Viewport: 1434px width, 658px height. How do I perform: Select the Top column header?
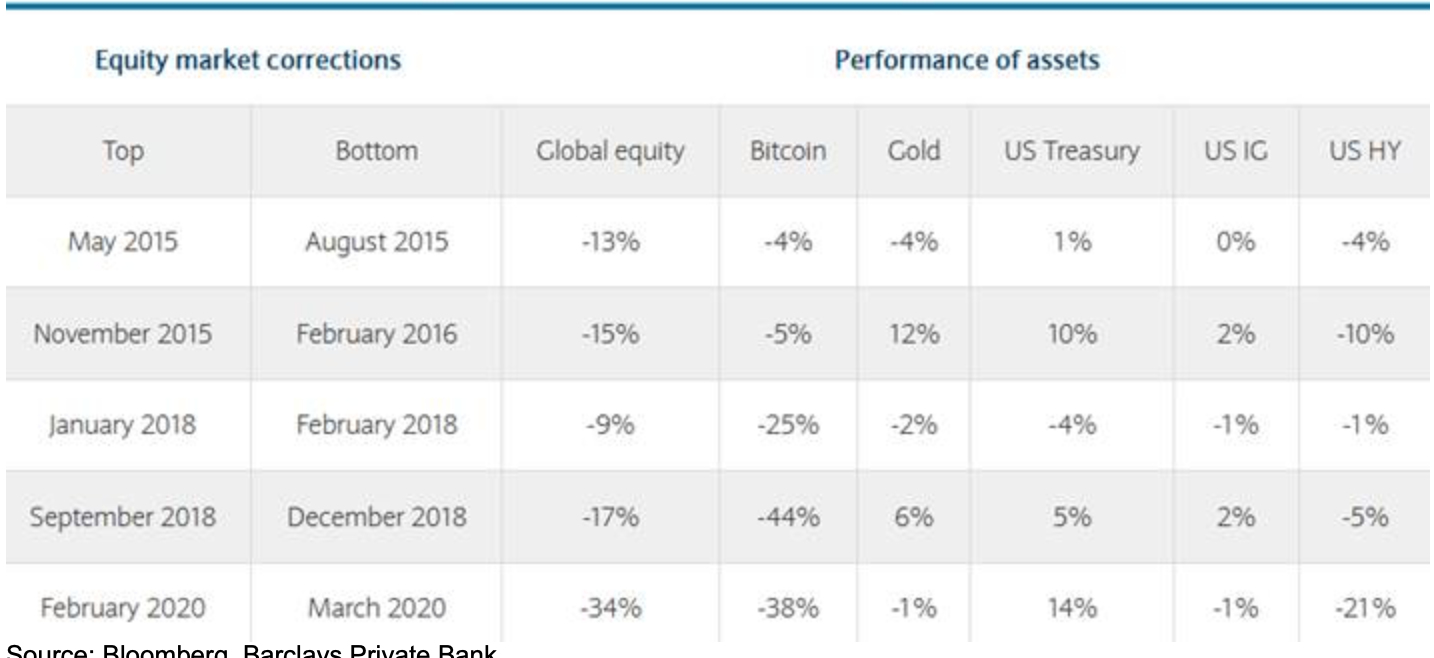click(x=122, y=151)
